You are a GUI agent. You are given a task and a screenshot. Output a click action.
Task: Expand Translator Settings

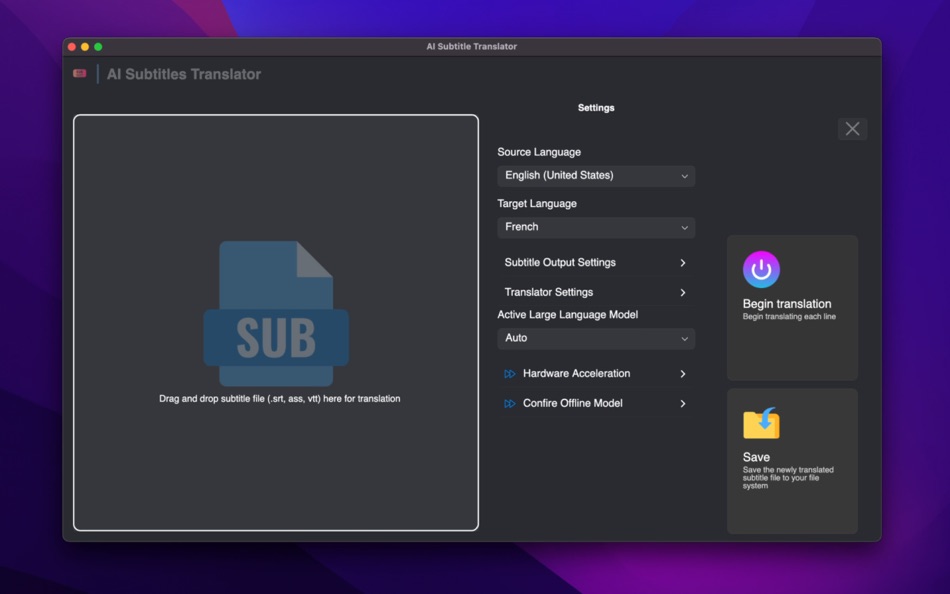click(x=595, y=292)
